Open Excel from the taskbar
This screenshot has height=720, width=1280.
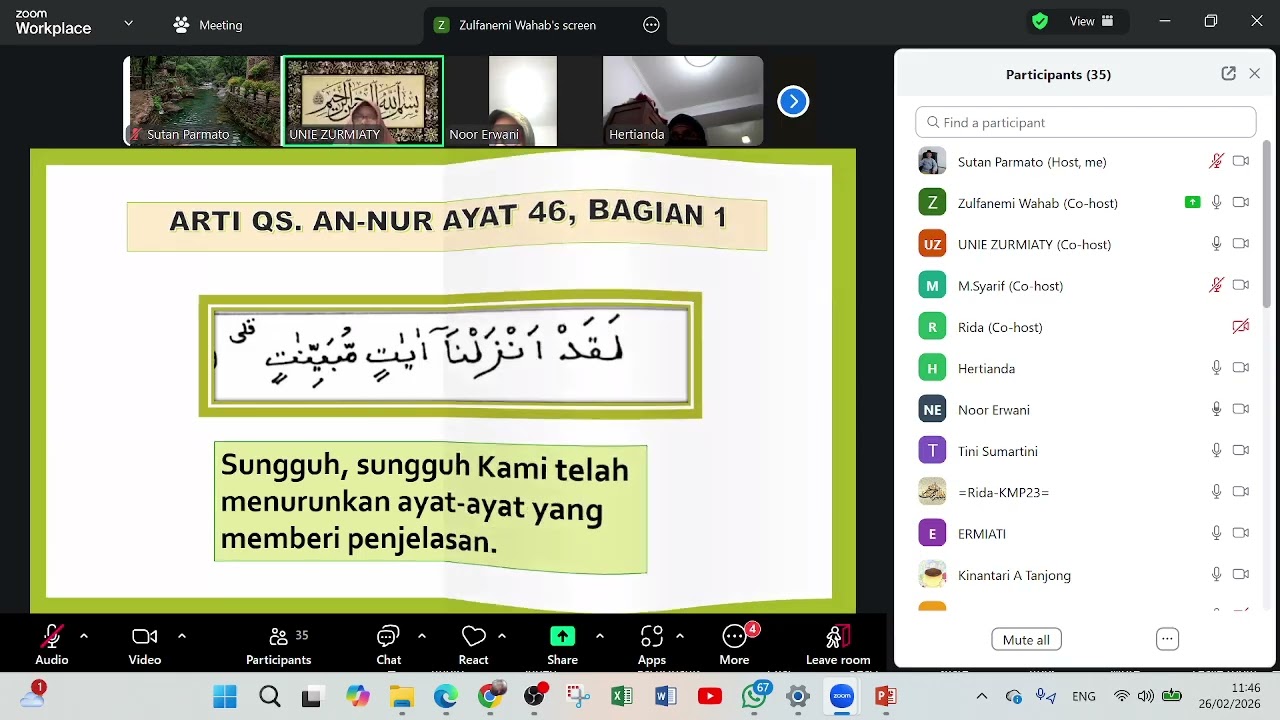621,696
